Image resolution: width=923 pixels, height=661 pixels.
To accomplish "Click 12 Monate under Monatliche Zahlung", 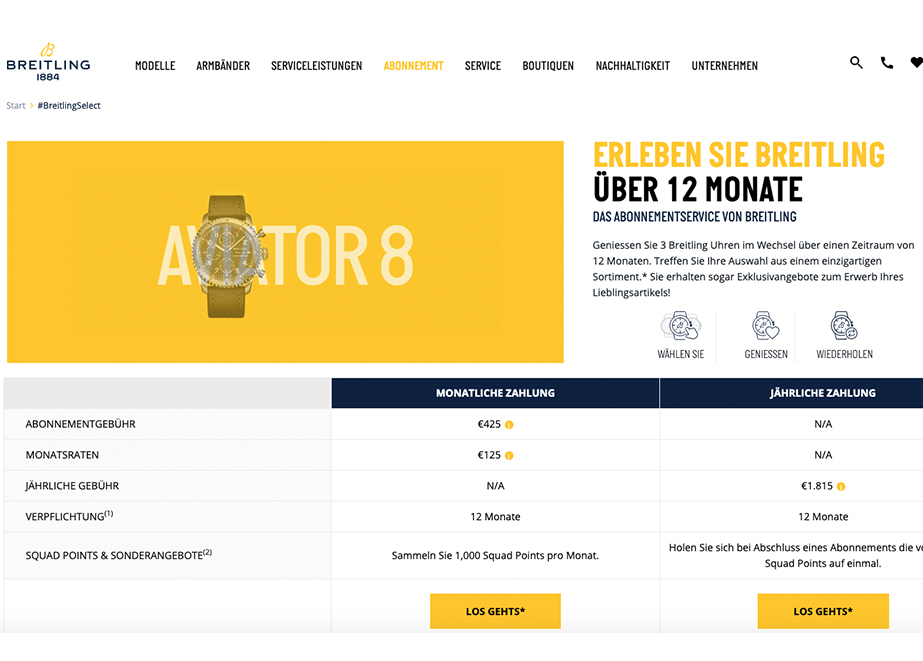I will 495,517.
